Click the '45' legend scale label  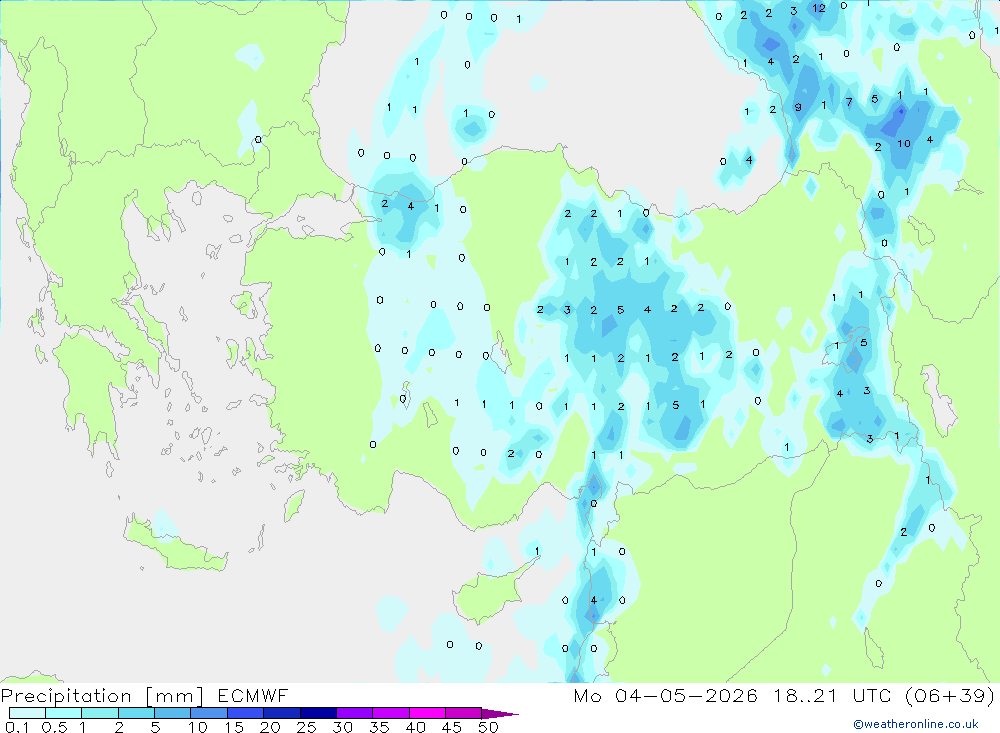tap(452, 727)
